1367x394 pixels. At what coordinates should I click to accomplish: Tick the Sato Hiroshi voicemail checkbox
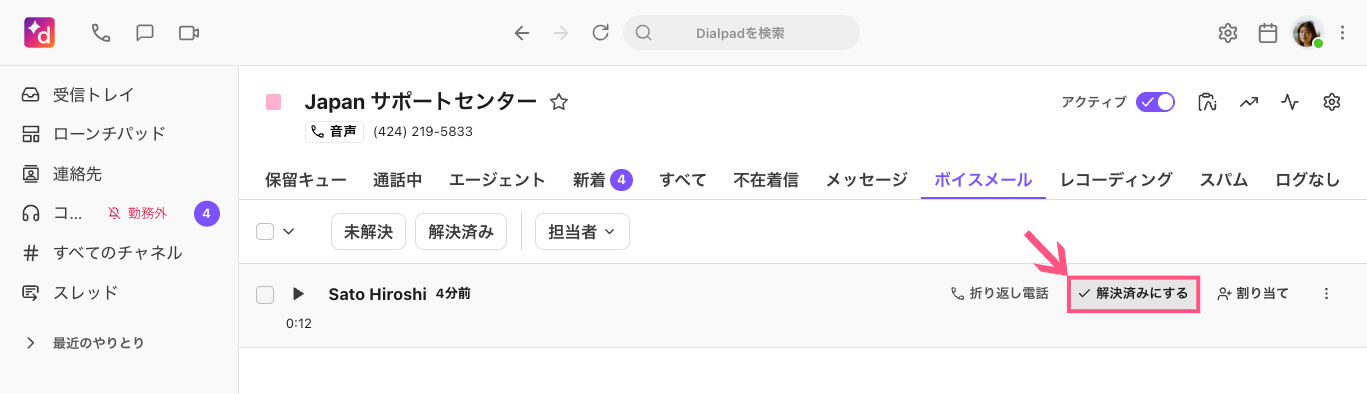(265, 294)
